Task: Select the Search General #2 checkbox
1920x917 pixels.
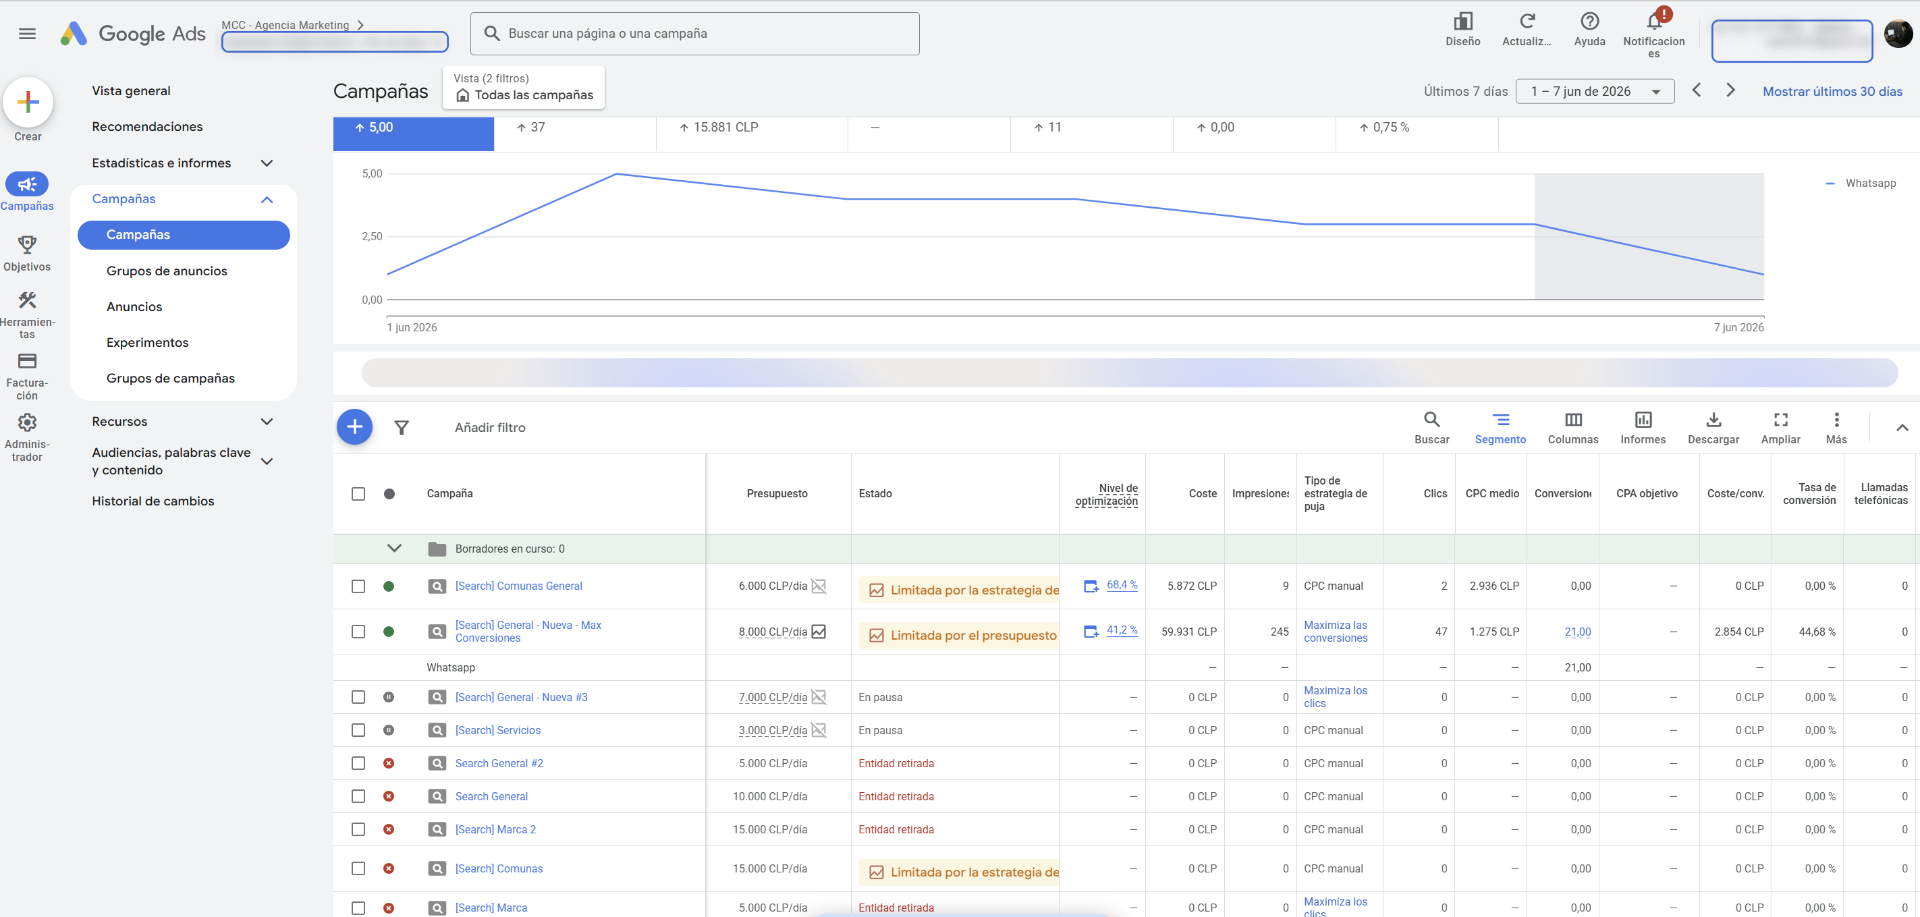Action: (x=358, y=763)
